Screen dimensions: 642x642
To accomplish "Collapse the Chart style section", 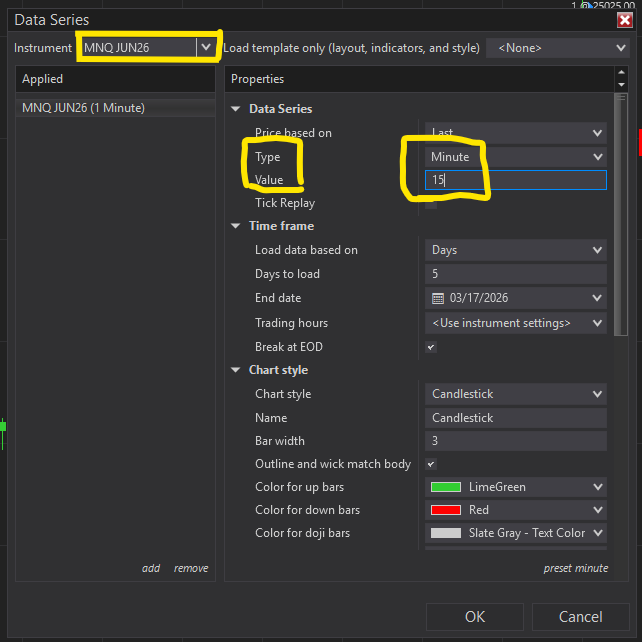I will 235,370.
